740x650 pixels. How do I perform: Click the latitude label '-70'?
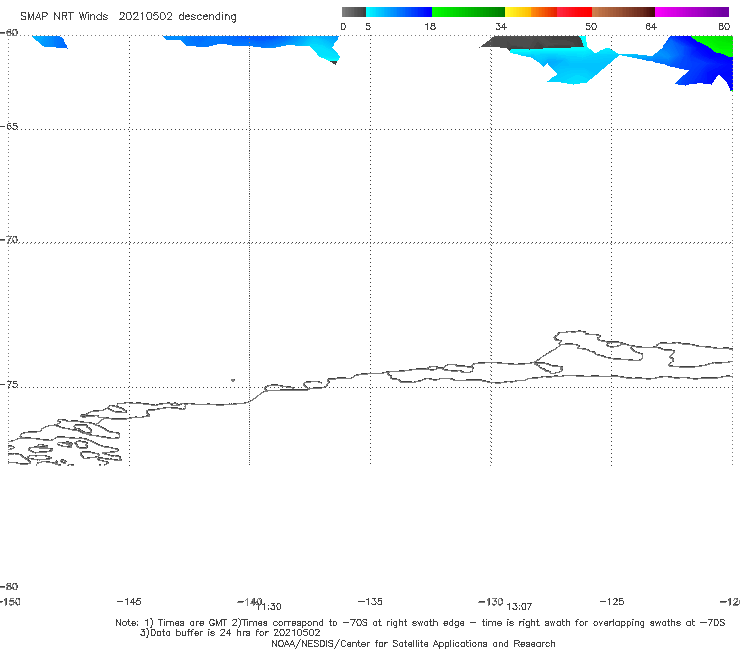[9, 240]
